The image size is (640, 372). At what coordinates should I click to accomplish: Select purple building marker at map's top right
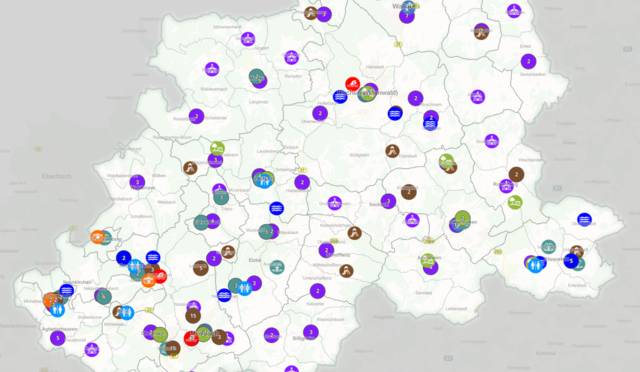514,11
